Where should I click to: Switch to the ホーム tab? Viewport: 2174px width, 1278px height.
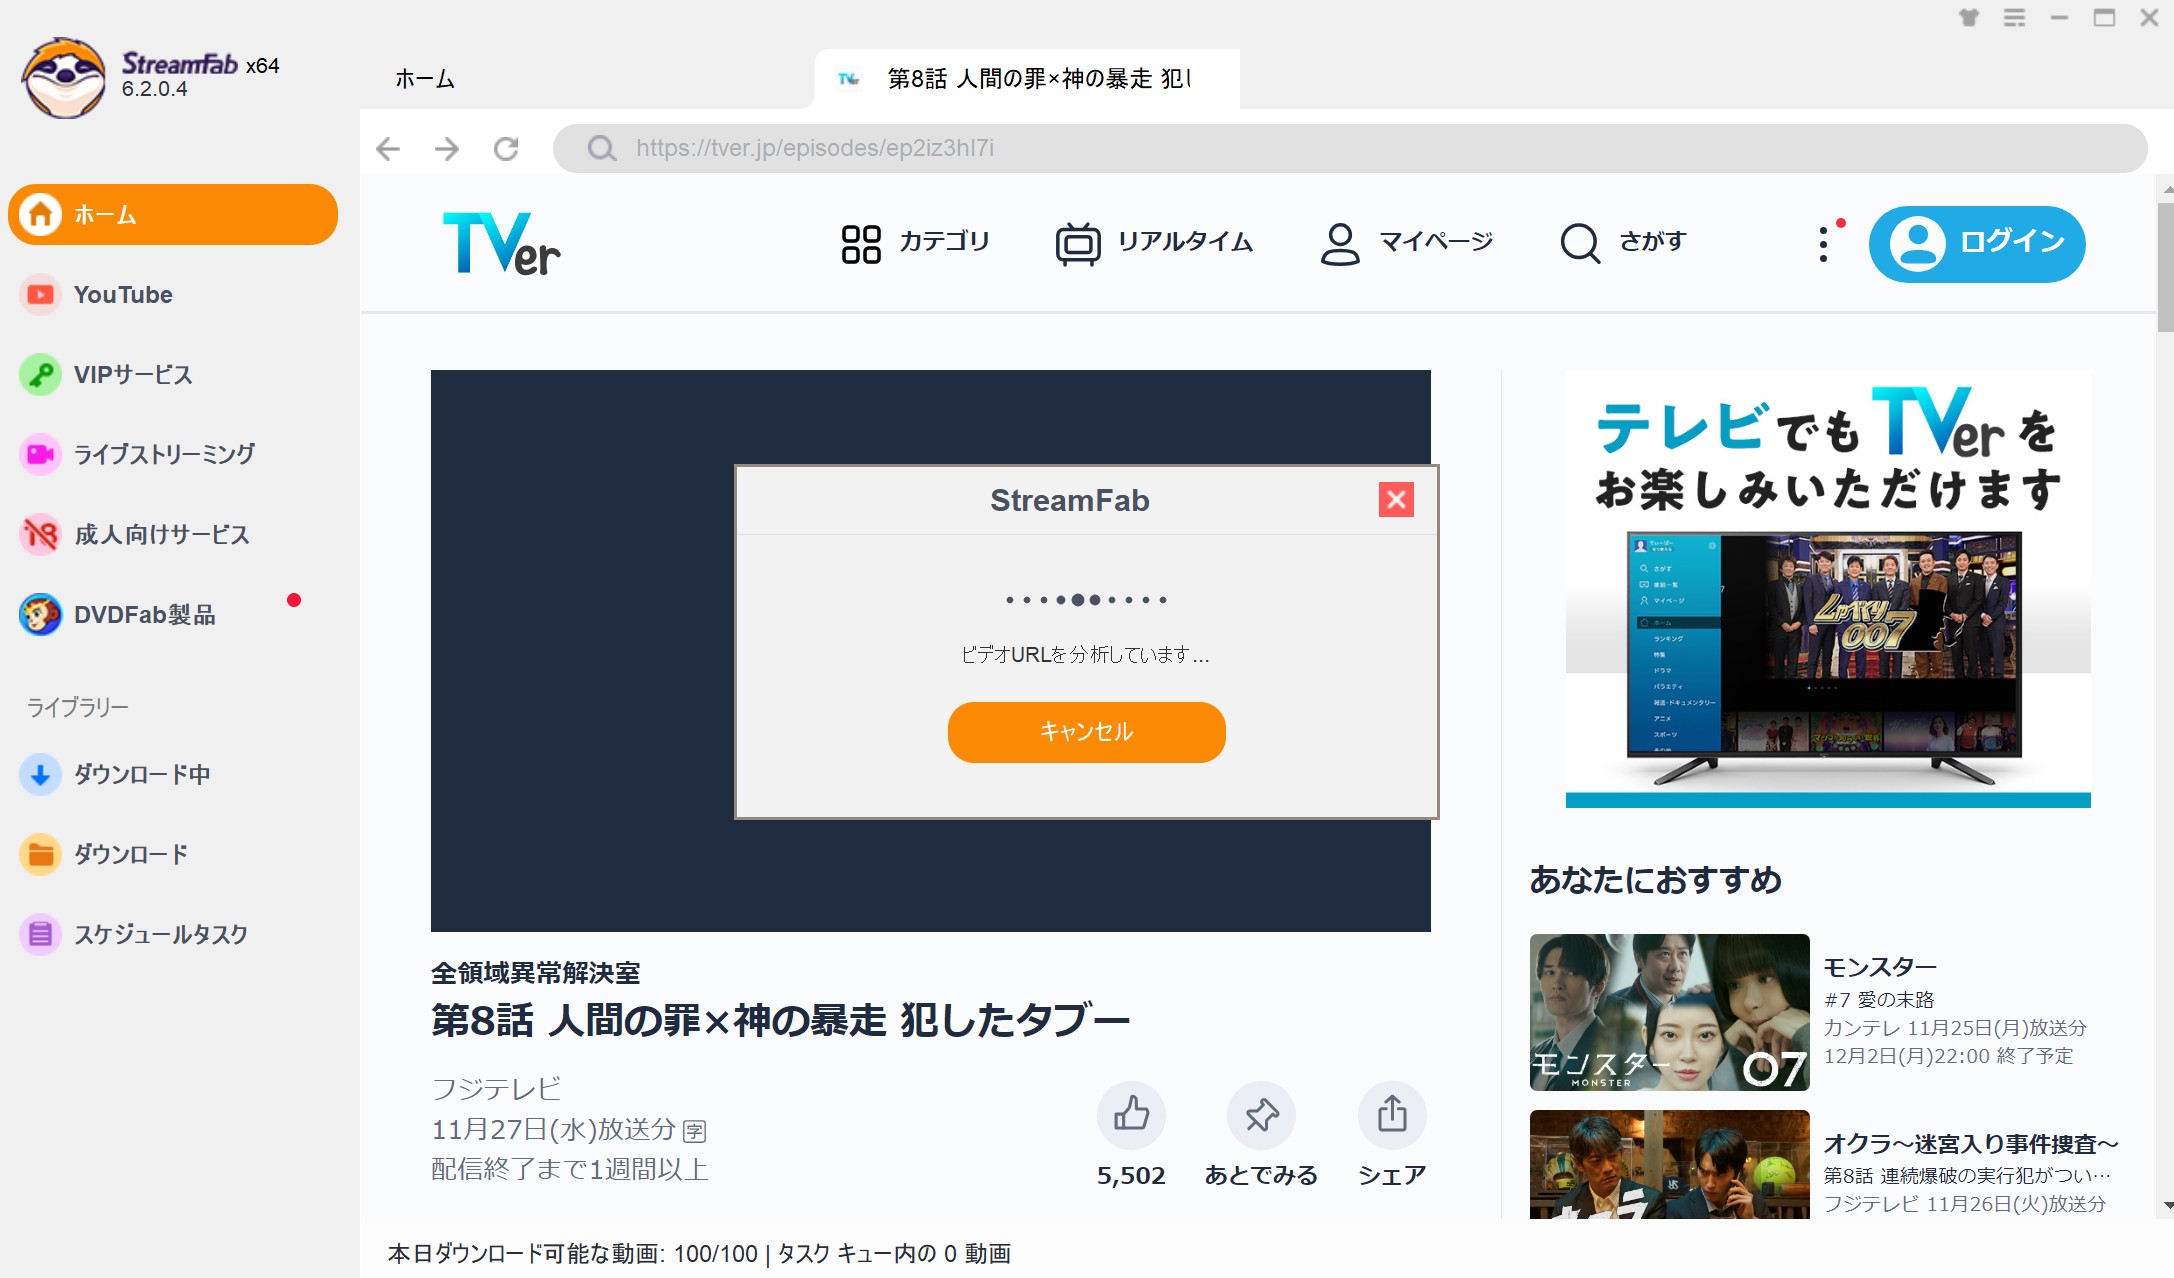pyautogui.click(x=425, y=79)
